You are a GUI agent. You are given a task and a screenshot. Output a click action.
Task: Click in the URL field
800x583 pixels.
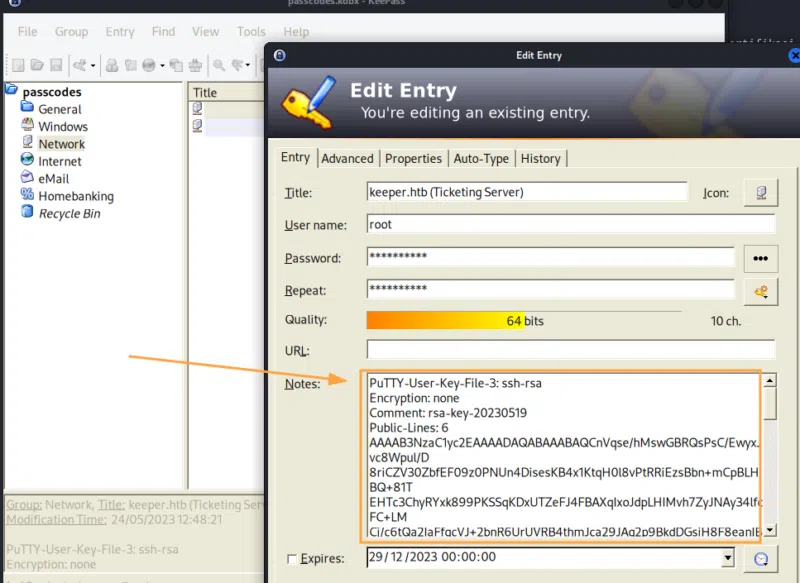click(x=571, y=350)
